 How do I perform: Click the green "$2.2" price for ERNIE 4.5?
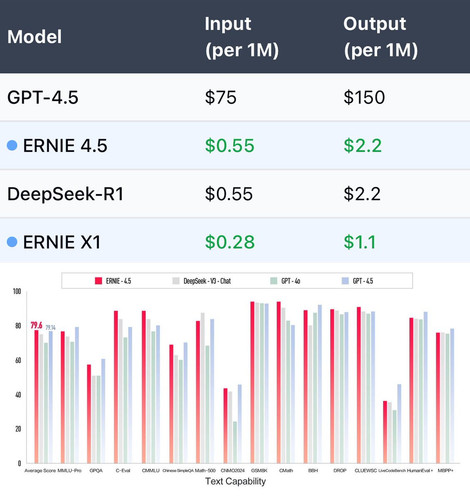coord(363,146)
